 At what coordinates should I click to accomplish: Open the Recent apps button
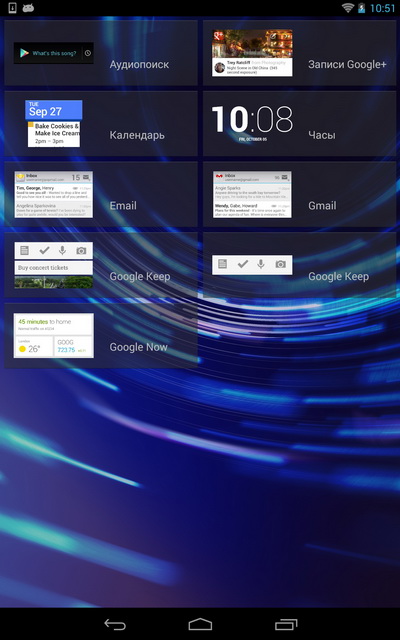pos(286,624)
